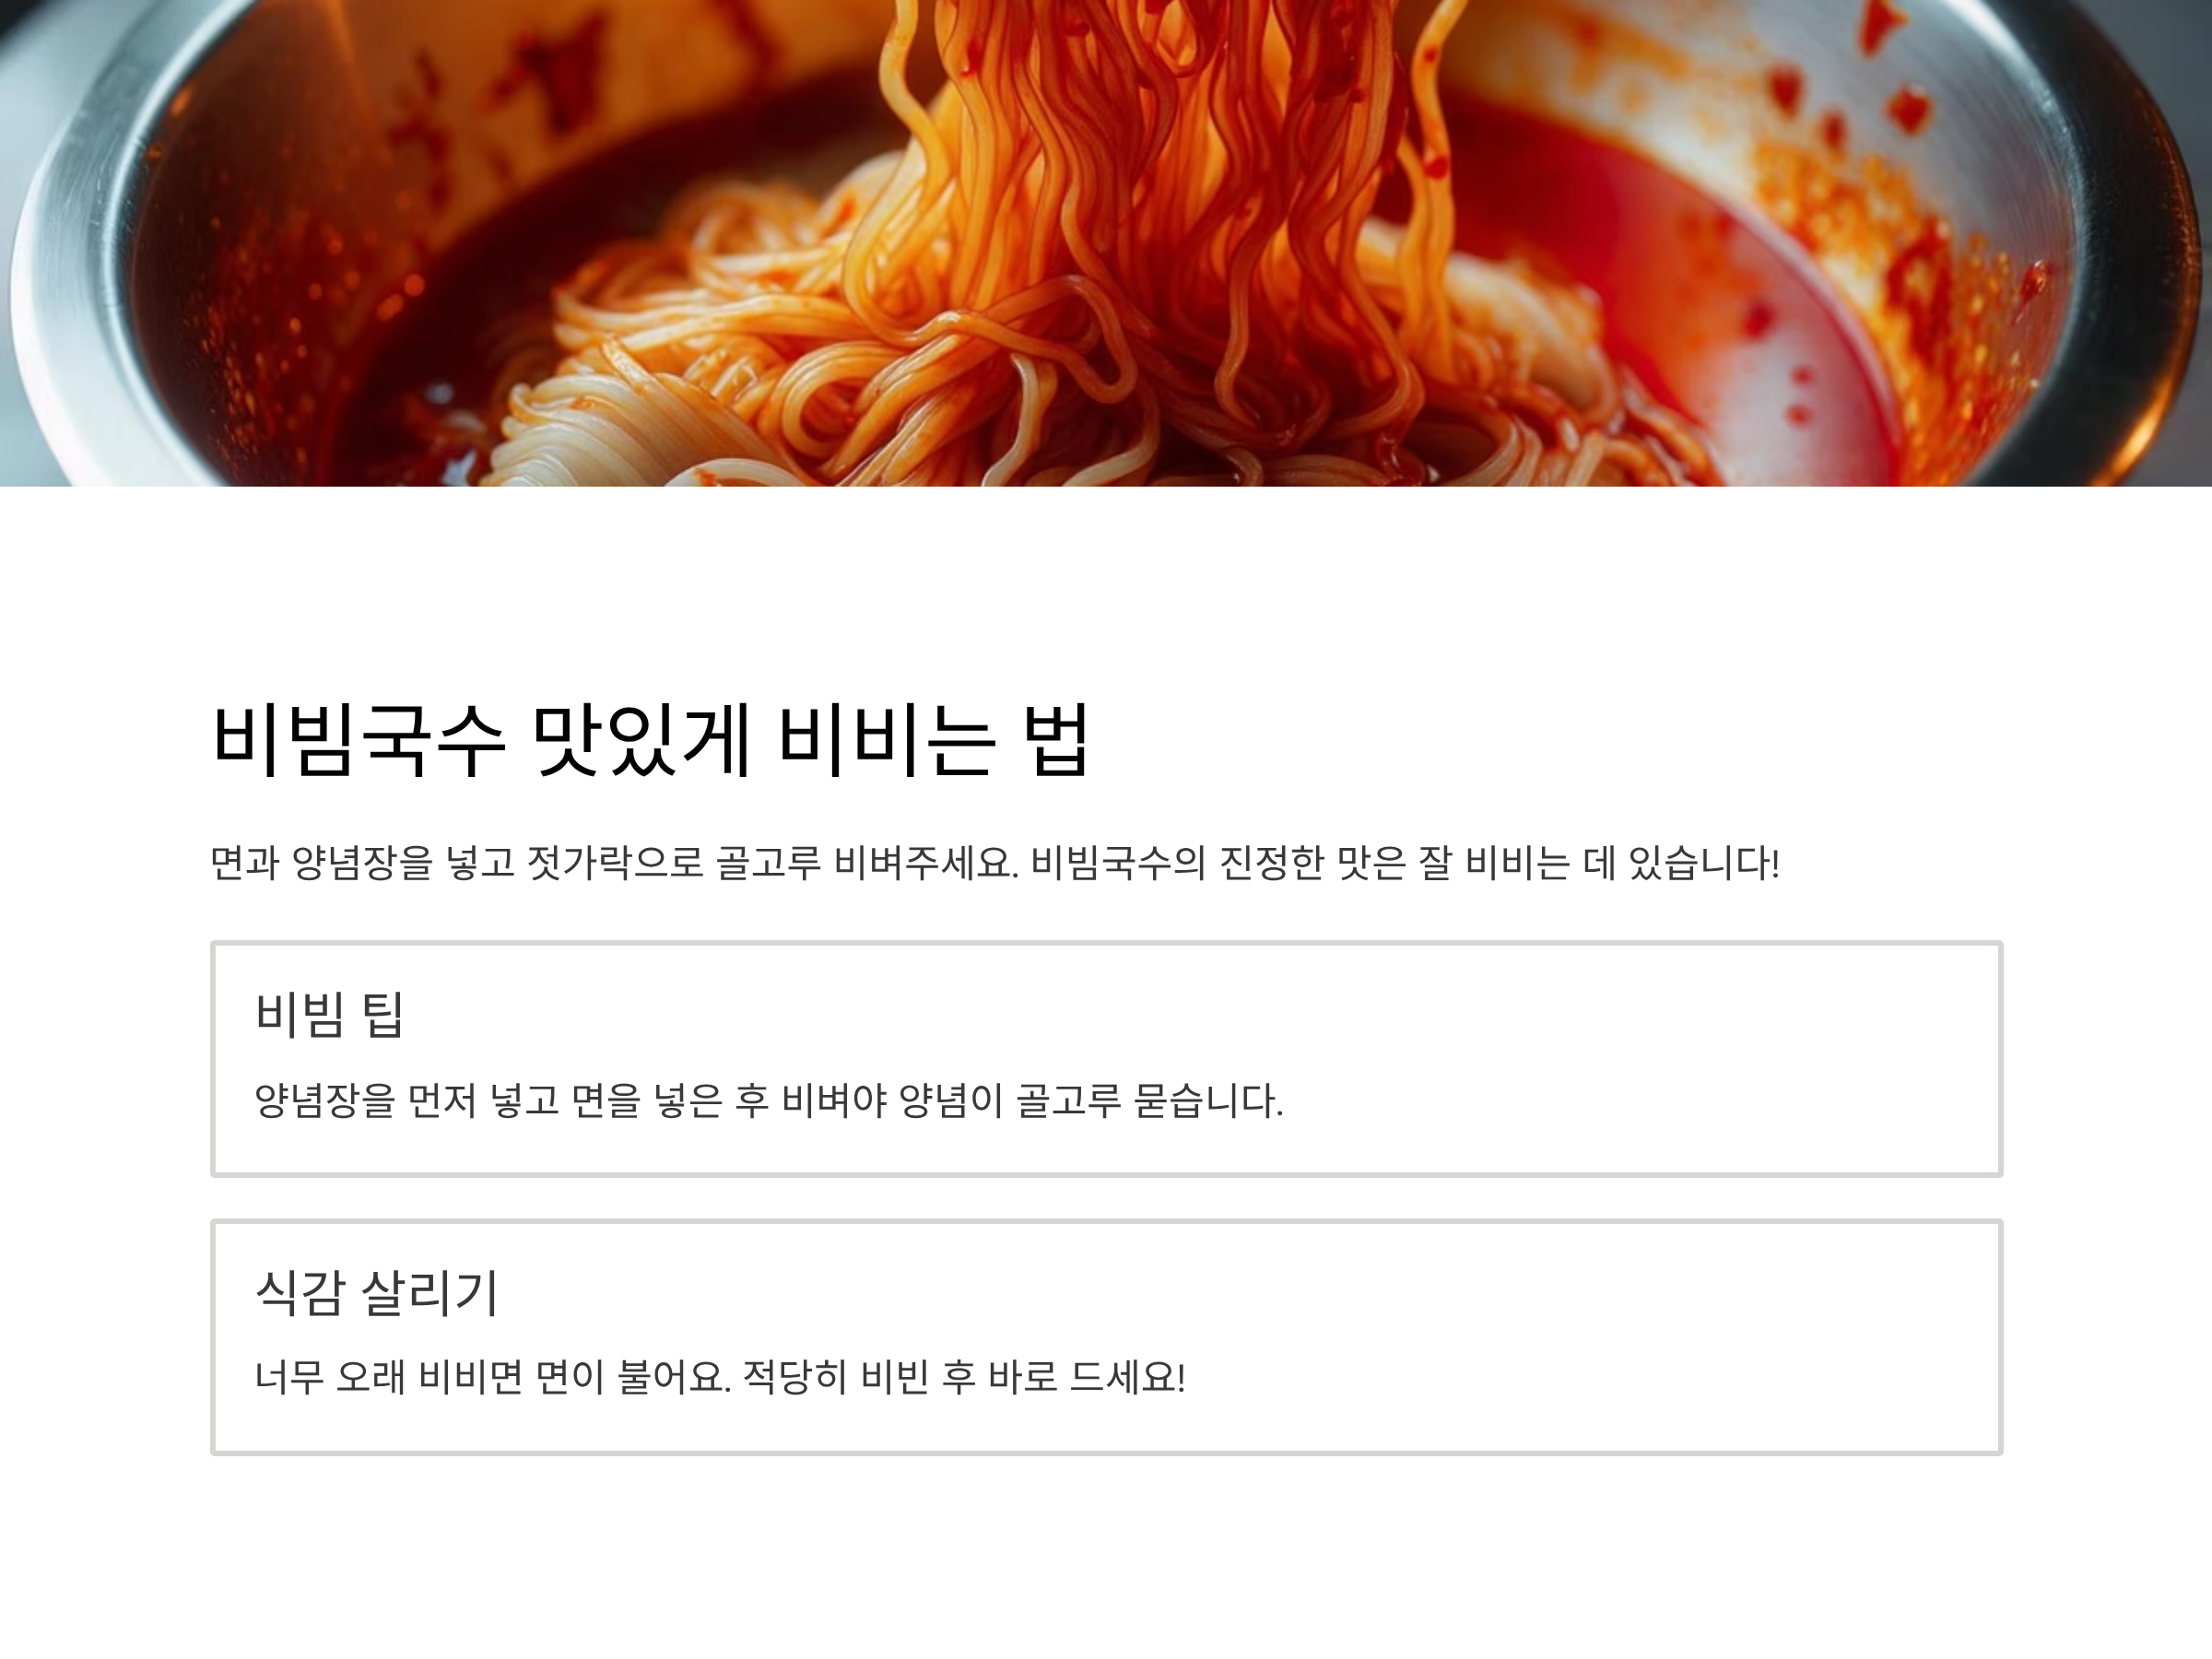Click the word '비빔국수' in the title

point(358,741)
